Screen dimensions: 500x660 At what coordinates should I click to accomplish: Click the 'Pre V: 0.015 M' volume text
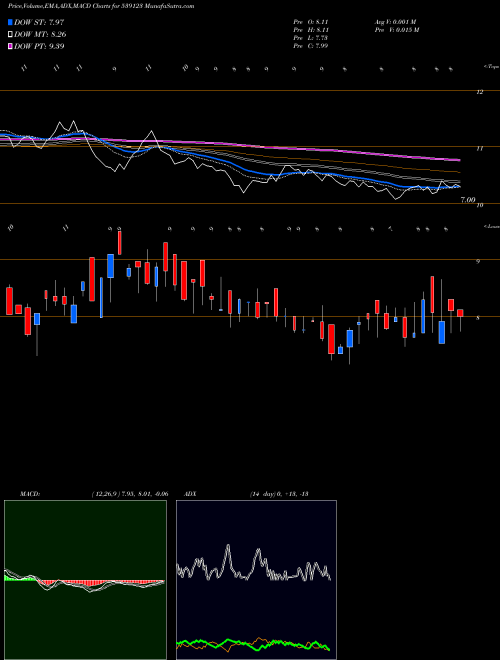pyautogui.click(x=396, y=30)
